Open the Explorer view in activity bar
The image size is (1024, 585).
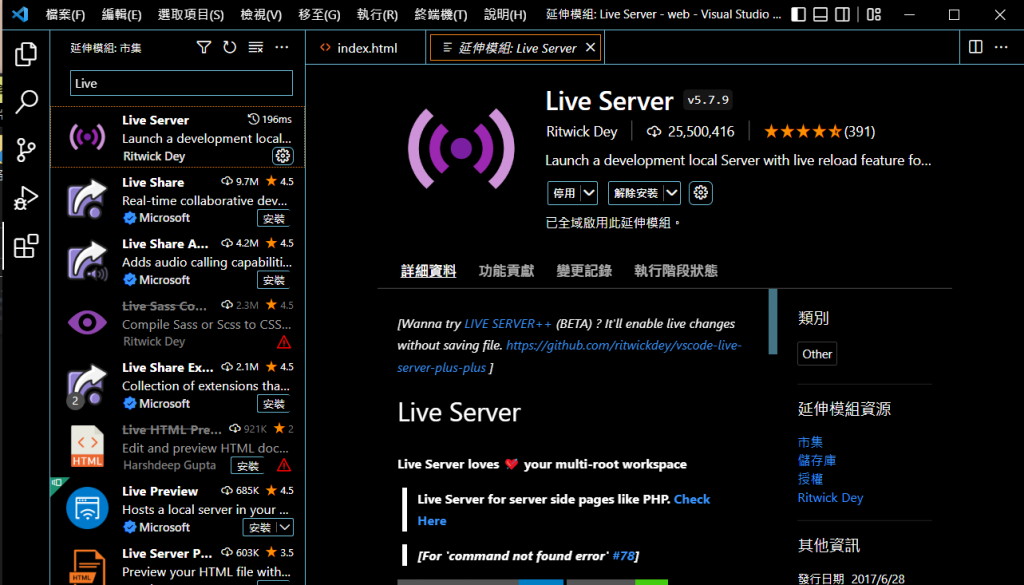(26, 54)
